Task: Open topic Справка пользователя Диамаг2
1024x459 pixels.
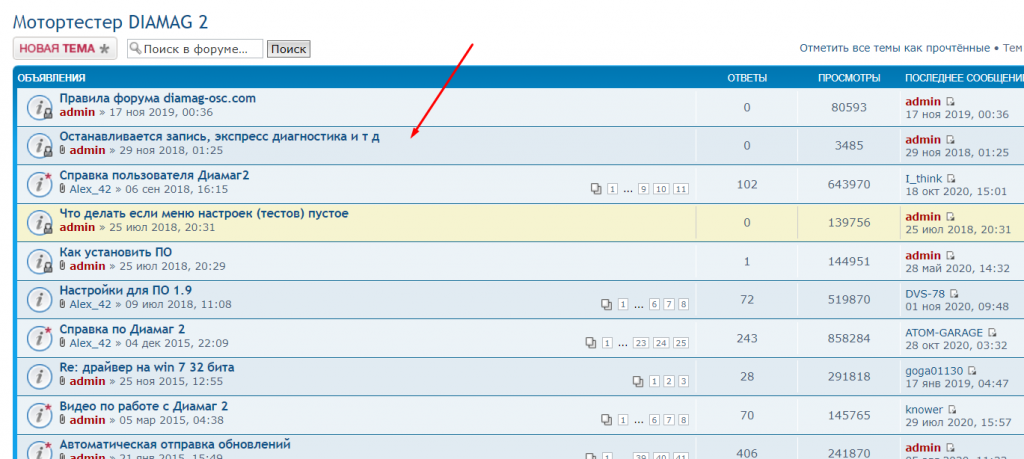Action: click(154, 176)
